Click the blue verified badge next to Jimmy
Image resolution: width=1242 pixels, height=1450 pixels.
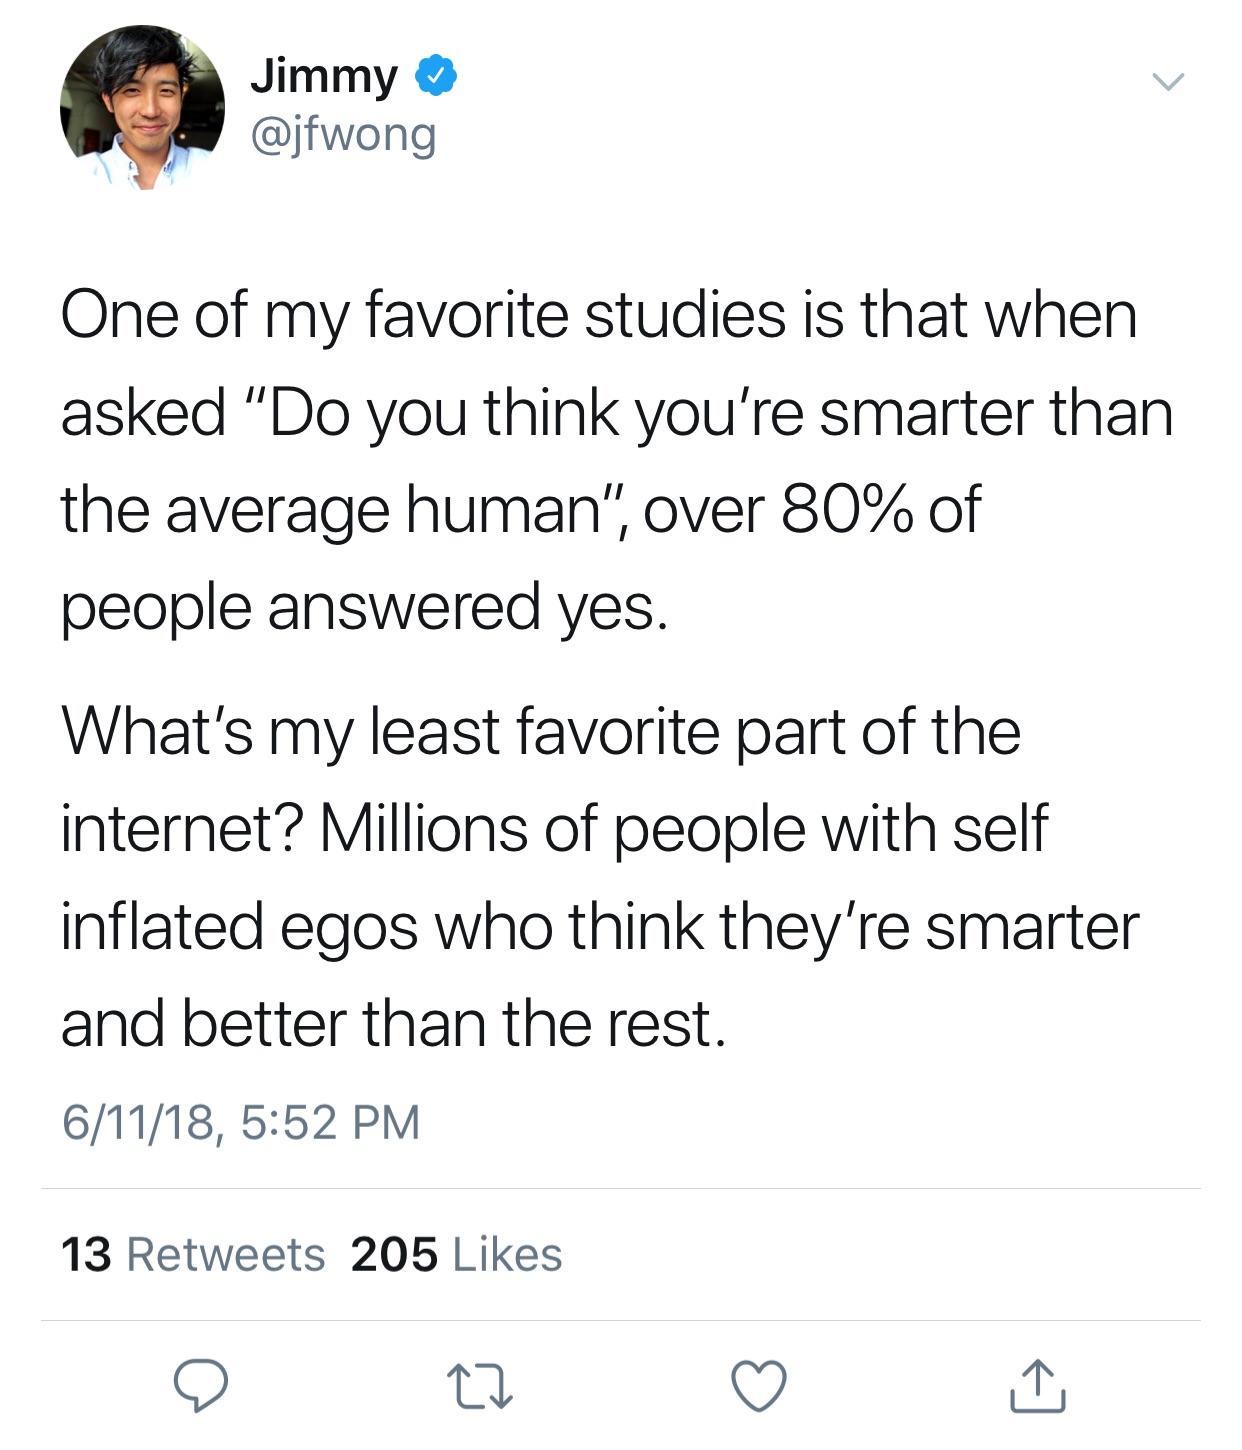pos(437,76)
